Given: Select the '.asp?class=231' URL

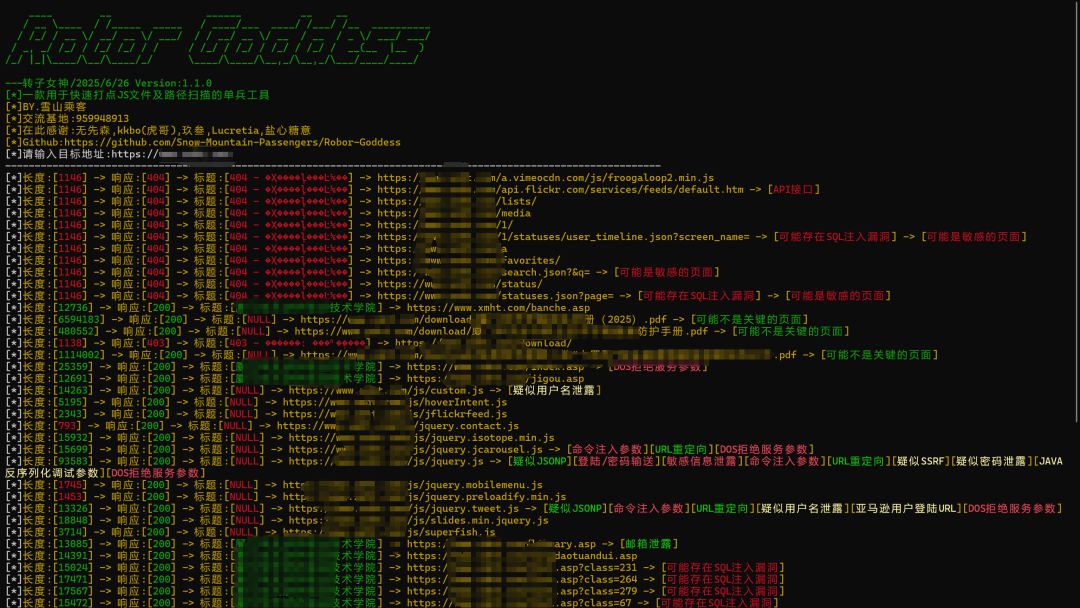Looking at the screenshot, I should pyautogui.click(x=521, y=567).
